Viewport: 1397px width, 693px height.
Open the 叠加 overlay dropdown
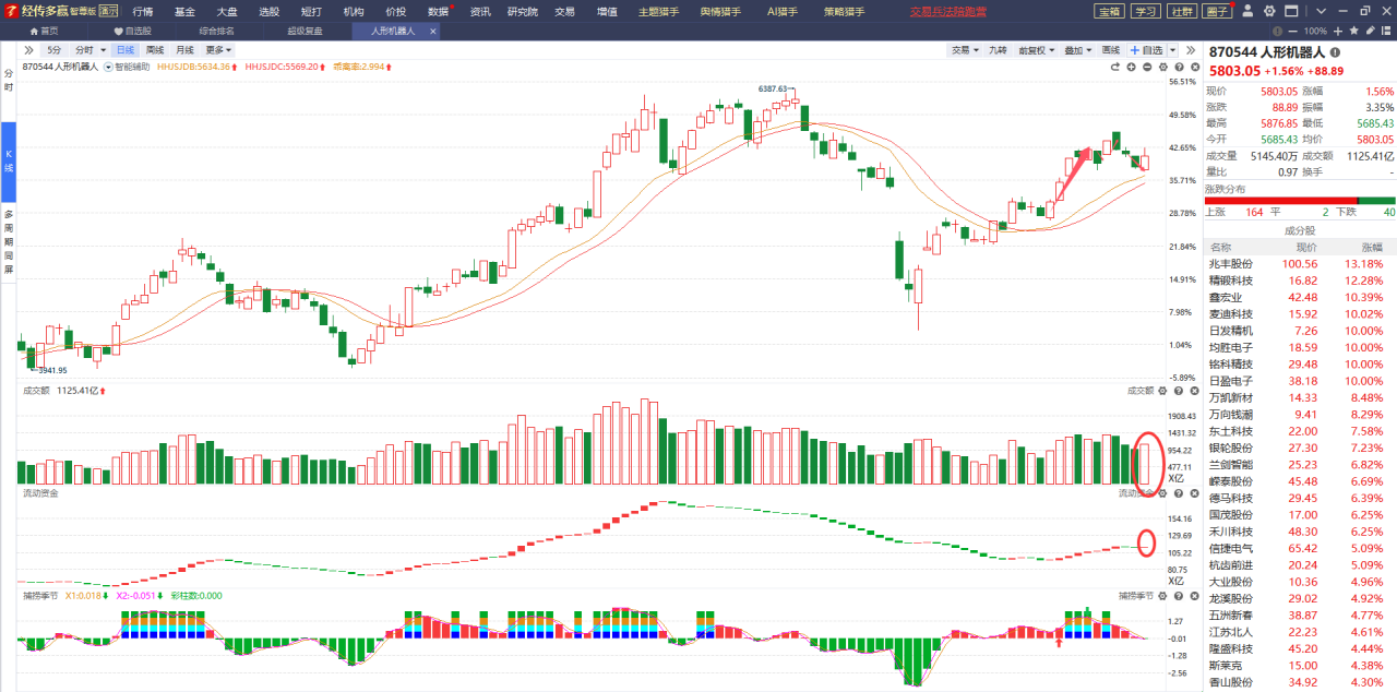pyautogui.click(x=1077, y=50)
